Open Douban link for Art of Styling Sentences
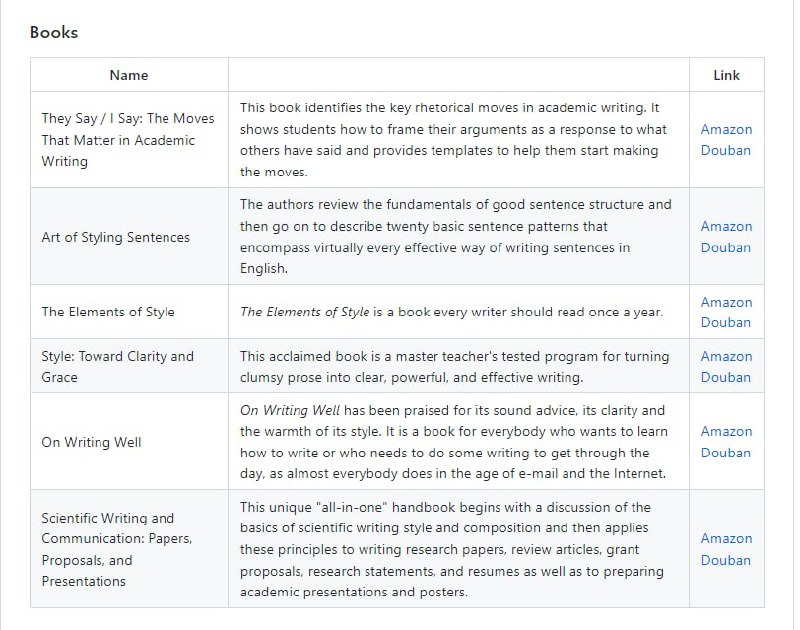 click(x=726, y=247)
